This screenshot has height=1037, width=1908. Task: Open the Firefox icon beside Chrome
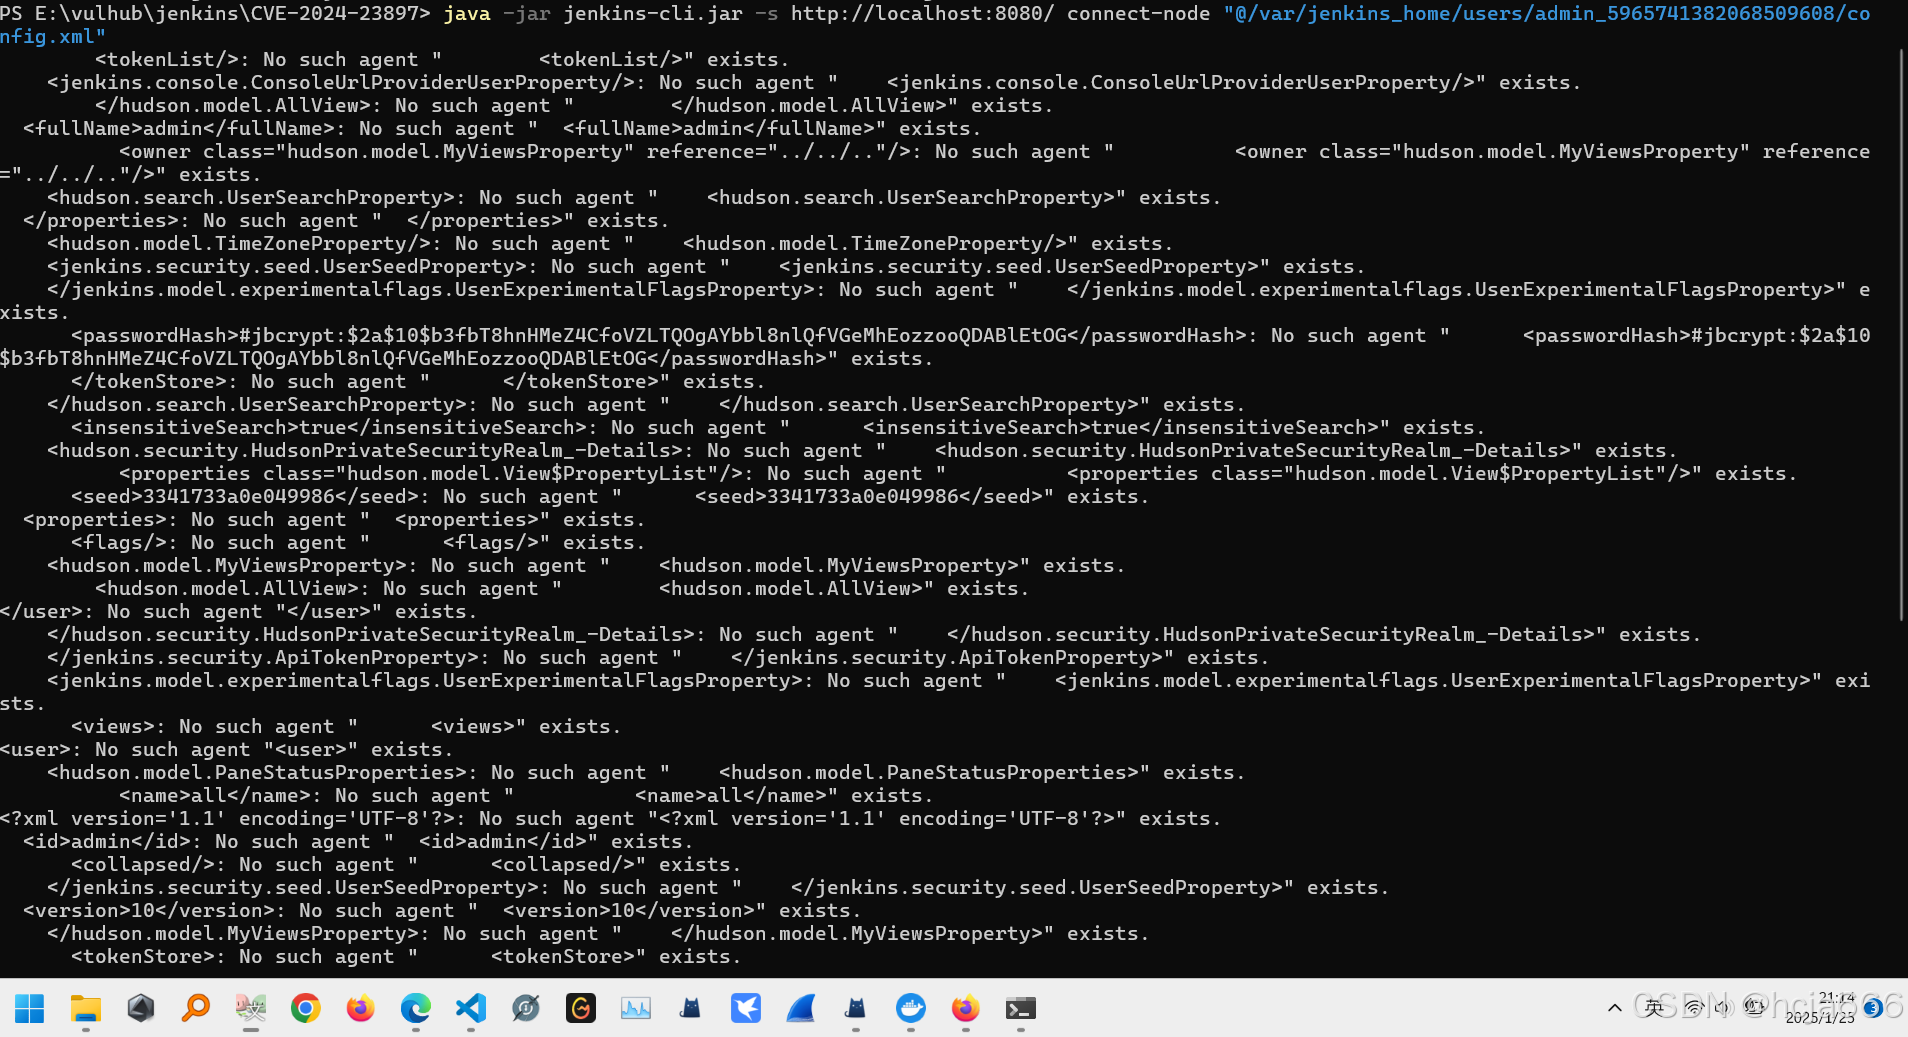[360, 1008]
